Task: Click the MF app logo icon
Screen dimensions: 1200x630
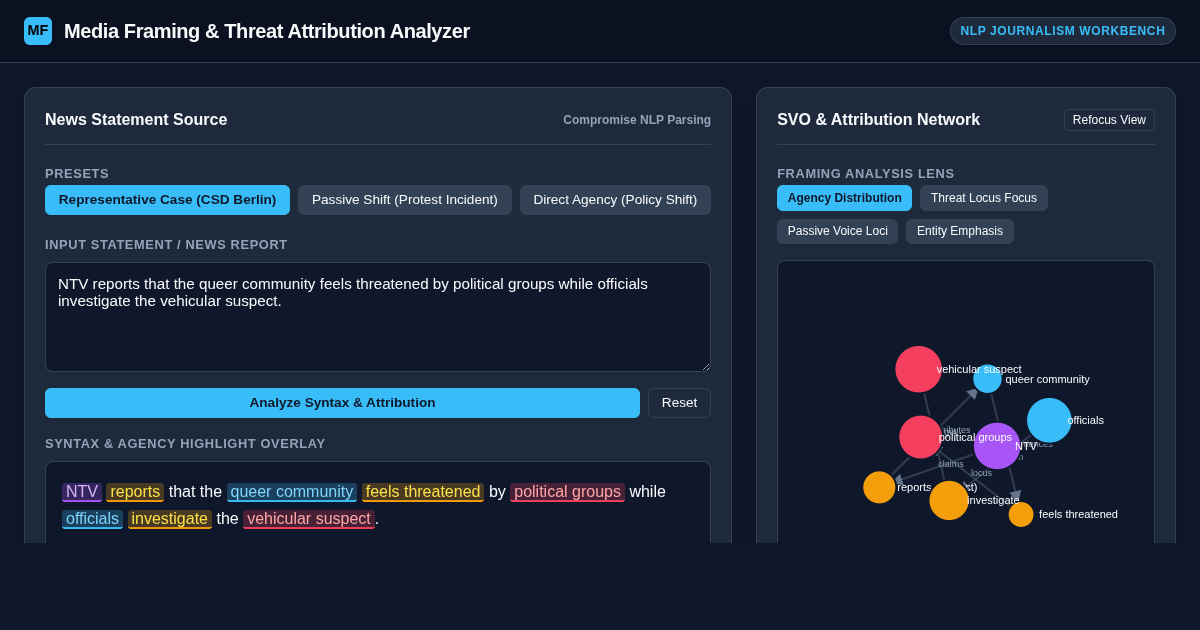Action: click(x=38, y=31)
